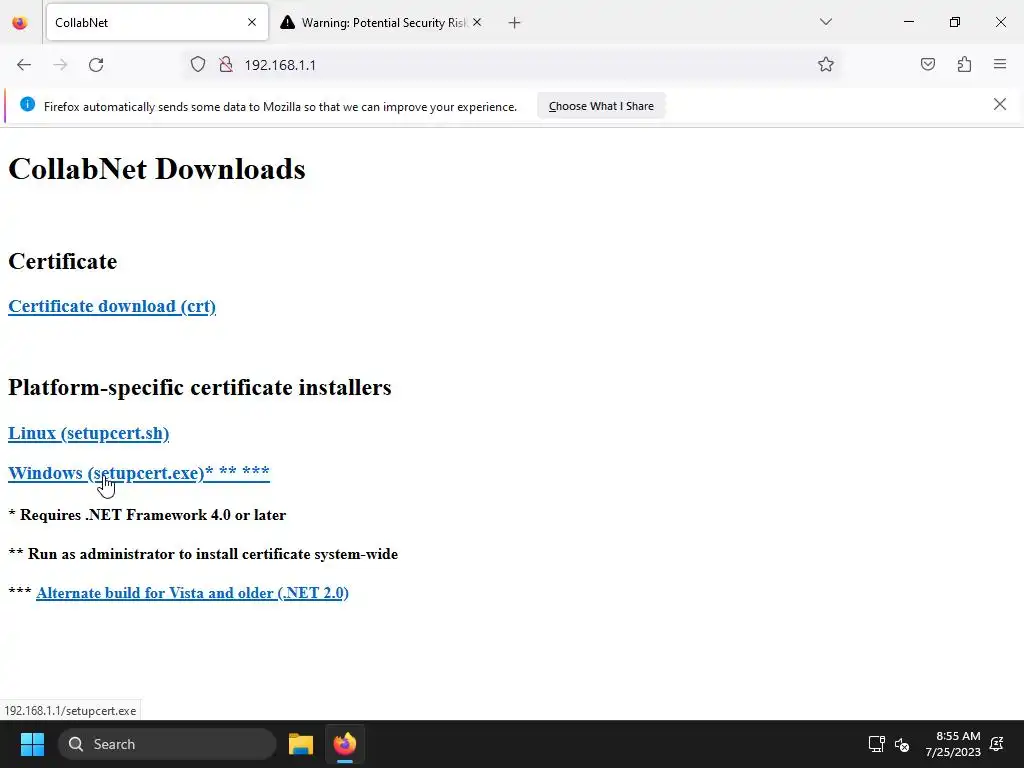Click the Run as administrator note
This screenshot has width=1024, height=768.
[203, 554]
